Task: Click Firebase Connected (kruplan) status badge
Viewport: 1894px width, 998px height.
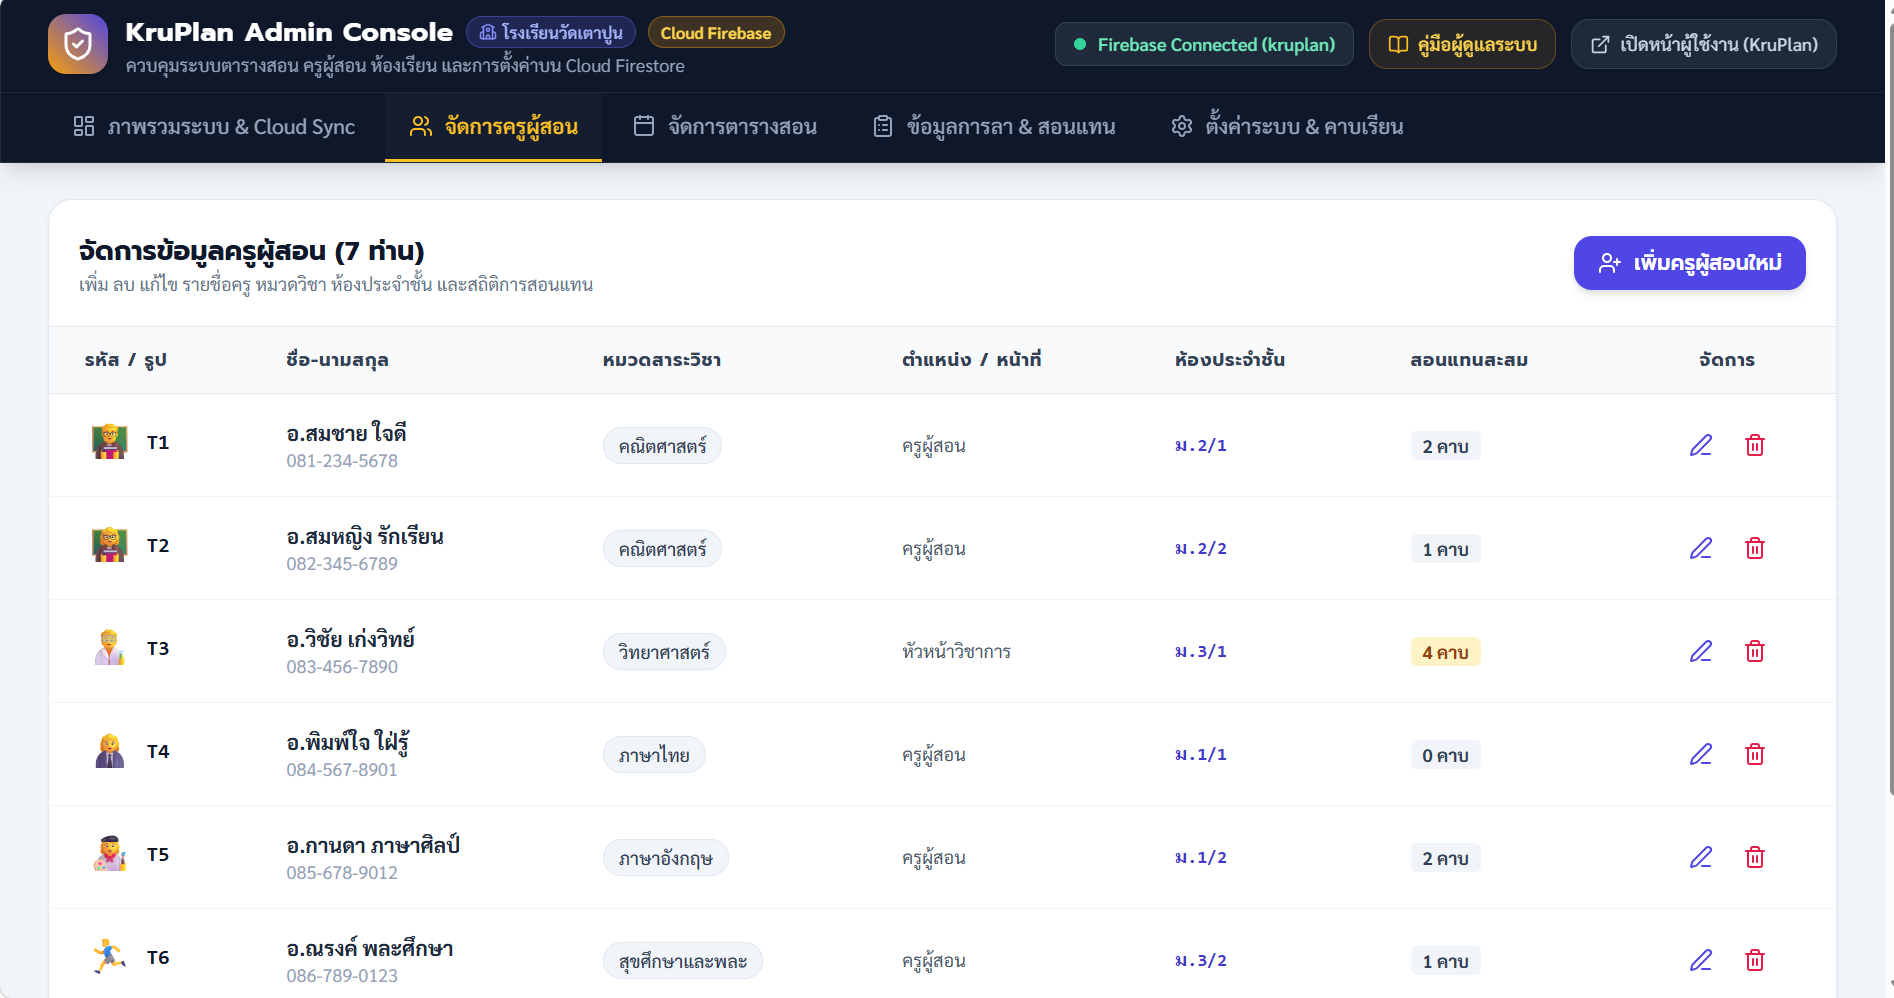Action: point(1204,45)
